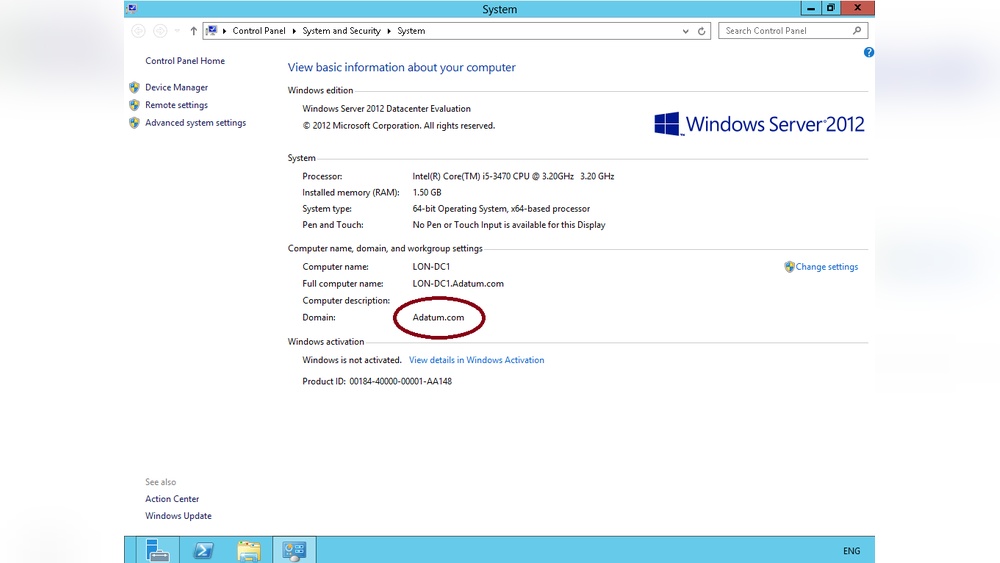The image size is (1000, 563).
Task: Restore down the System window
Action: (x=830, y=8)
